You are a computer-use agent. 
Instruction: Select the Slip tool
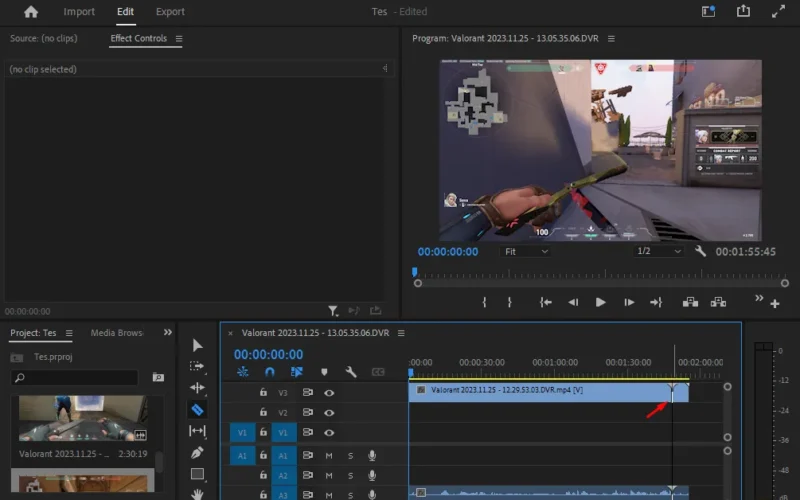click(x=197, y=431)
